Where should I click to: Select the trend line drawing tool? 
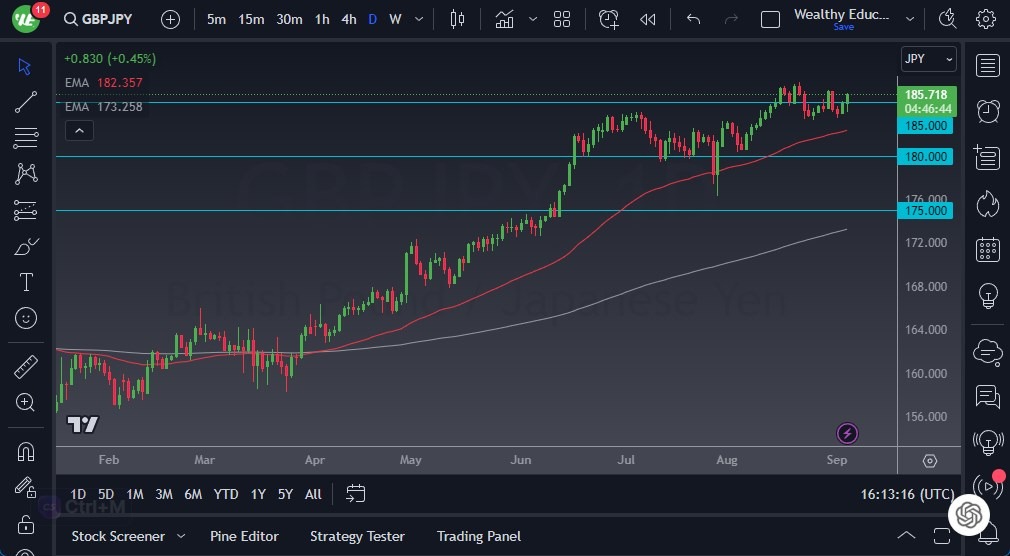click(x=26, y=101)
